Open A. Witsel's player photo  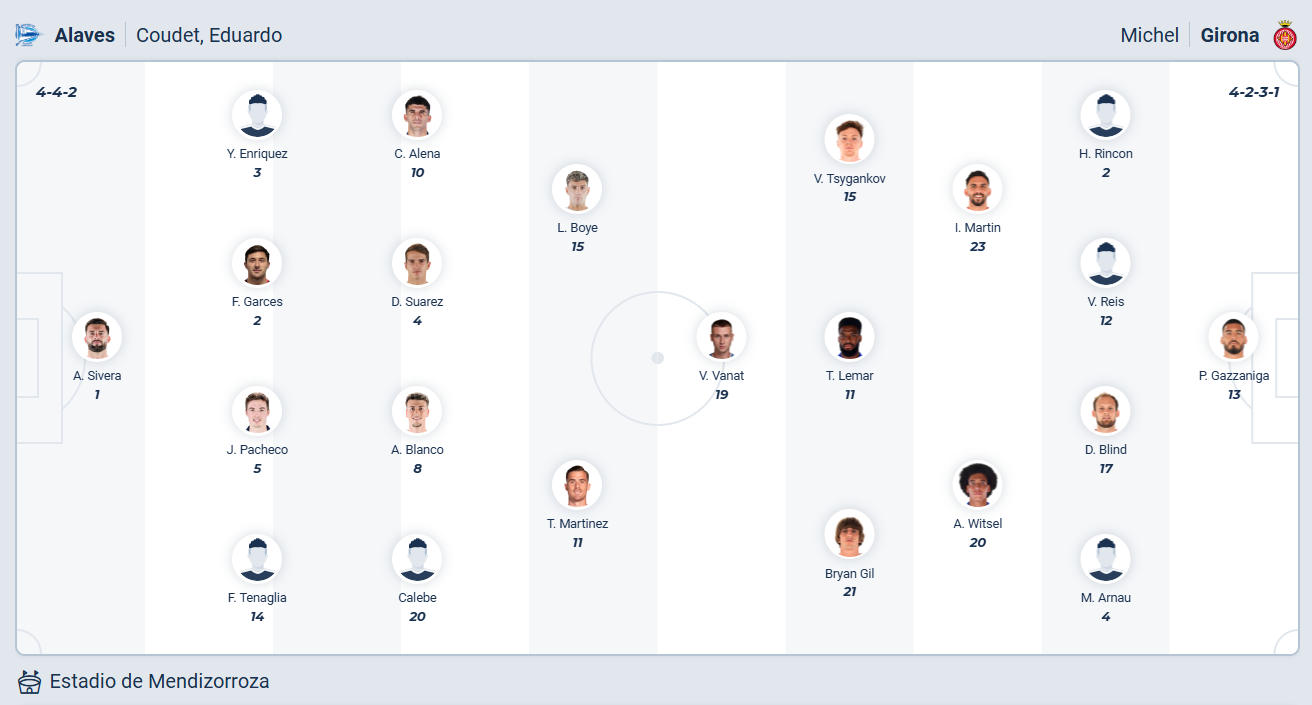point(977,485)
